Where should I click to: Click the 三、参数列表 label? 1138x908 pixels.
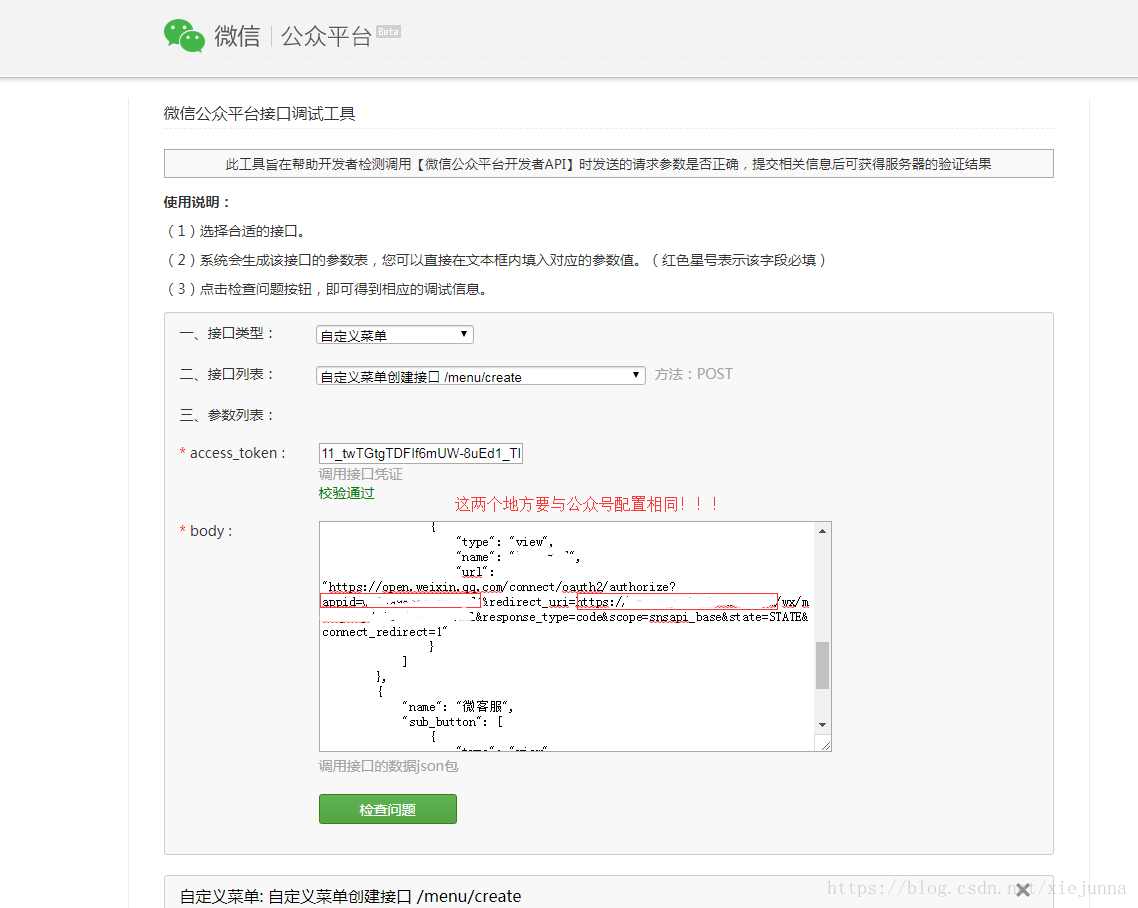pos(226,415)
